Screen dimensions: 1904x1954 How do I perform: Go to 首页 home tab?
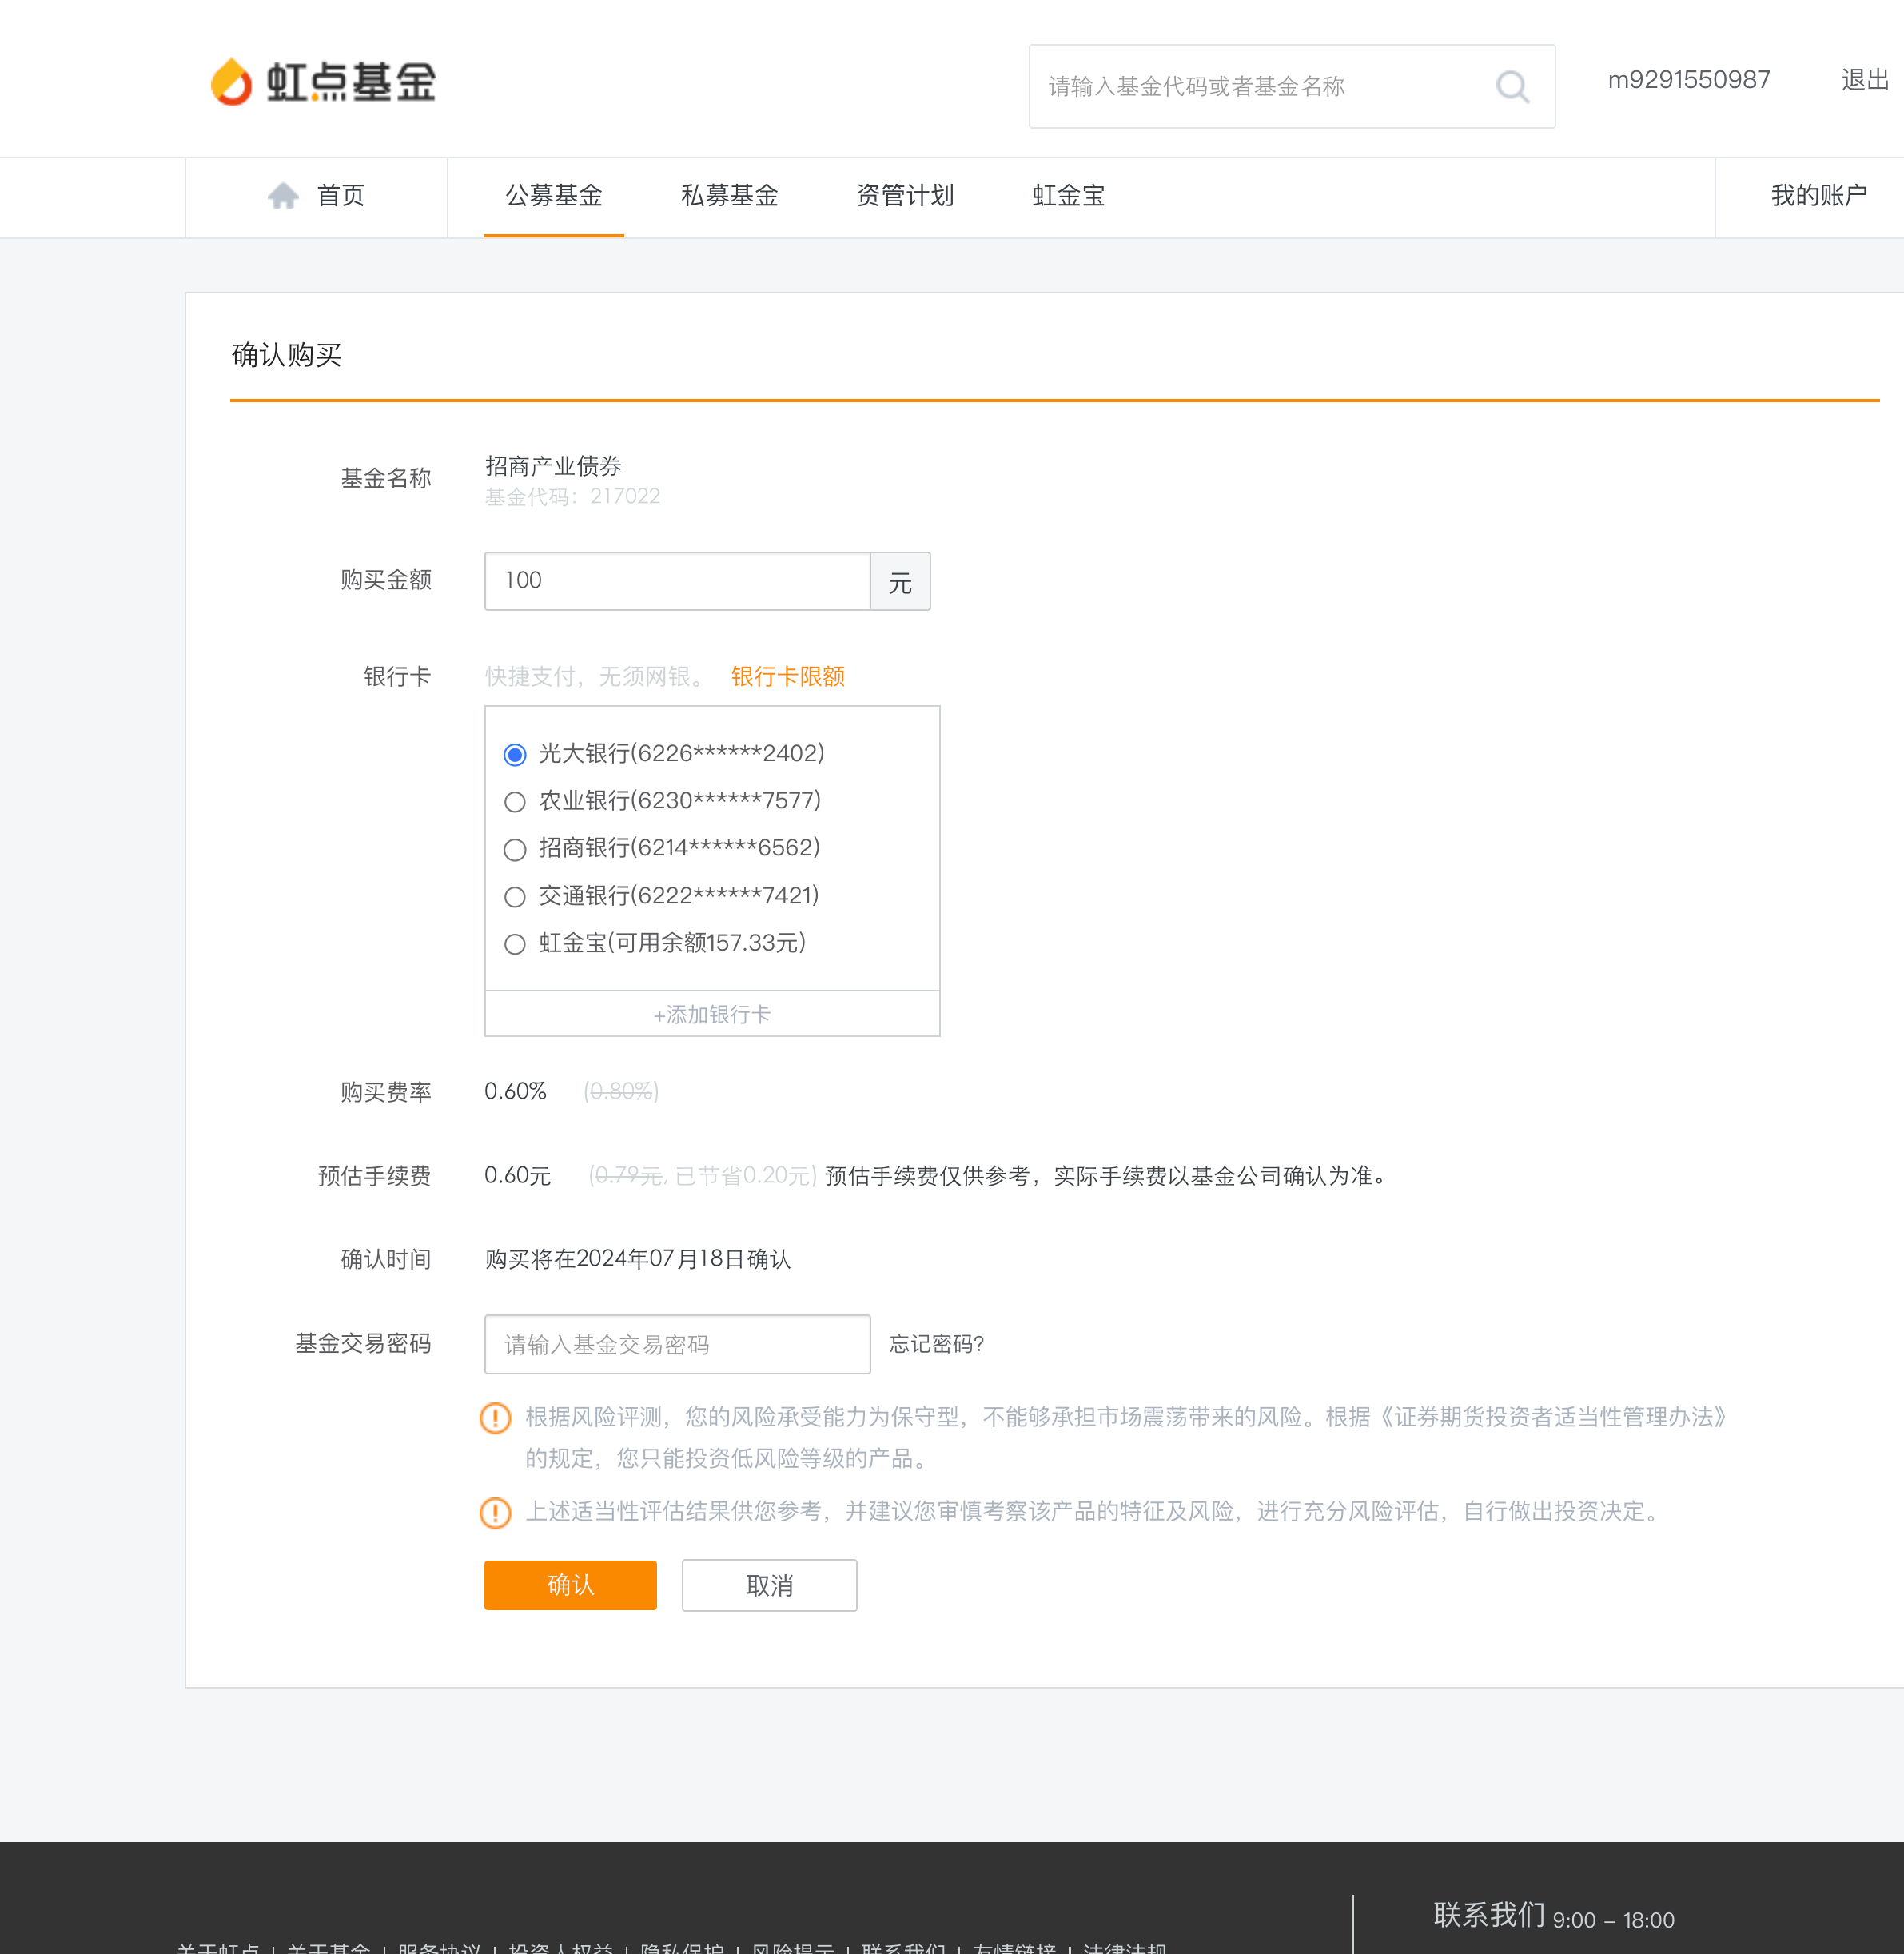pyautogui.click(x=316, y=196)
